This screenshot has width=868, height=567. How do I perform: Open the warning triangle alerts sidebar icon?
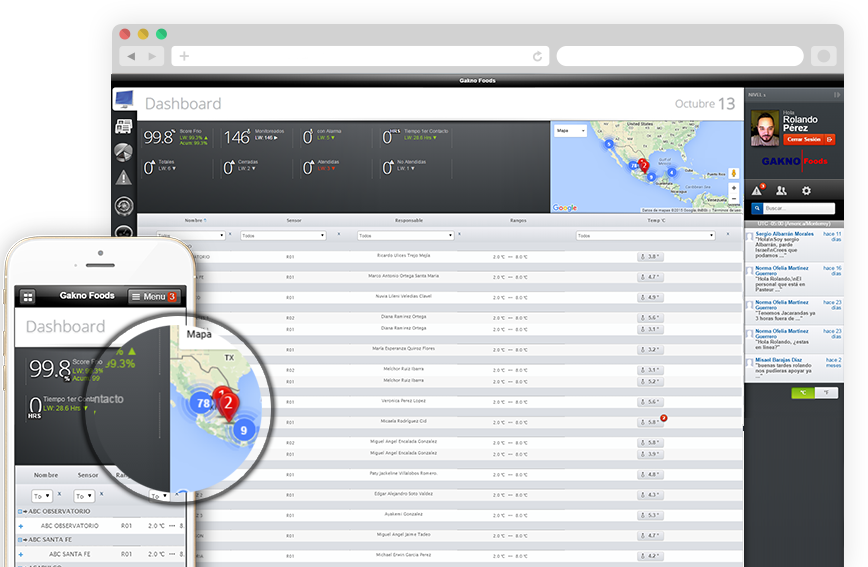tap(123, 178)
